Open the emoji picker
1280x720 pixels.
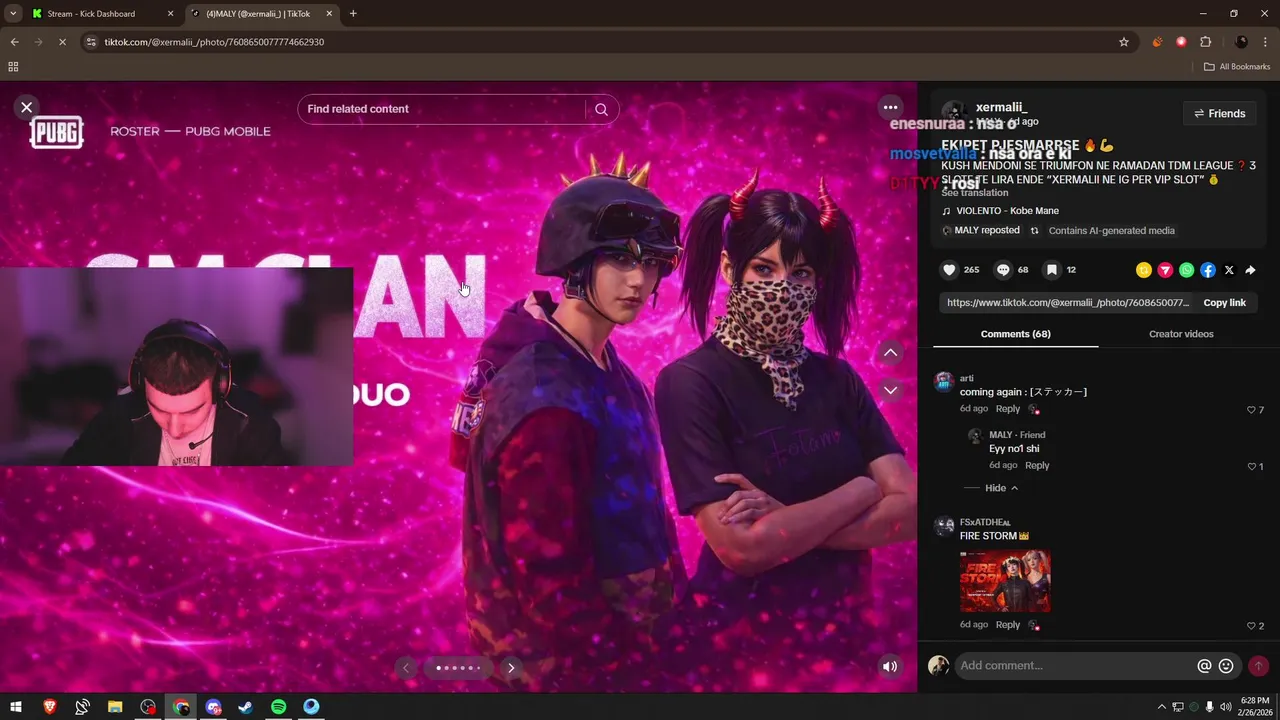[1226, 666]
